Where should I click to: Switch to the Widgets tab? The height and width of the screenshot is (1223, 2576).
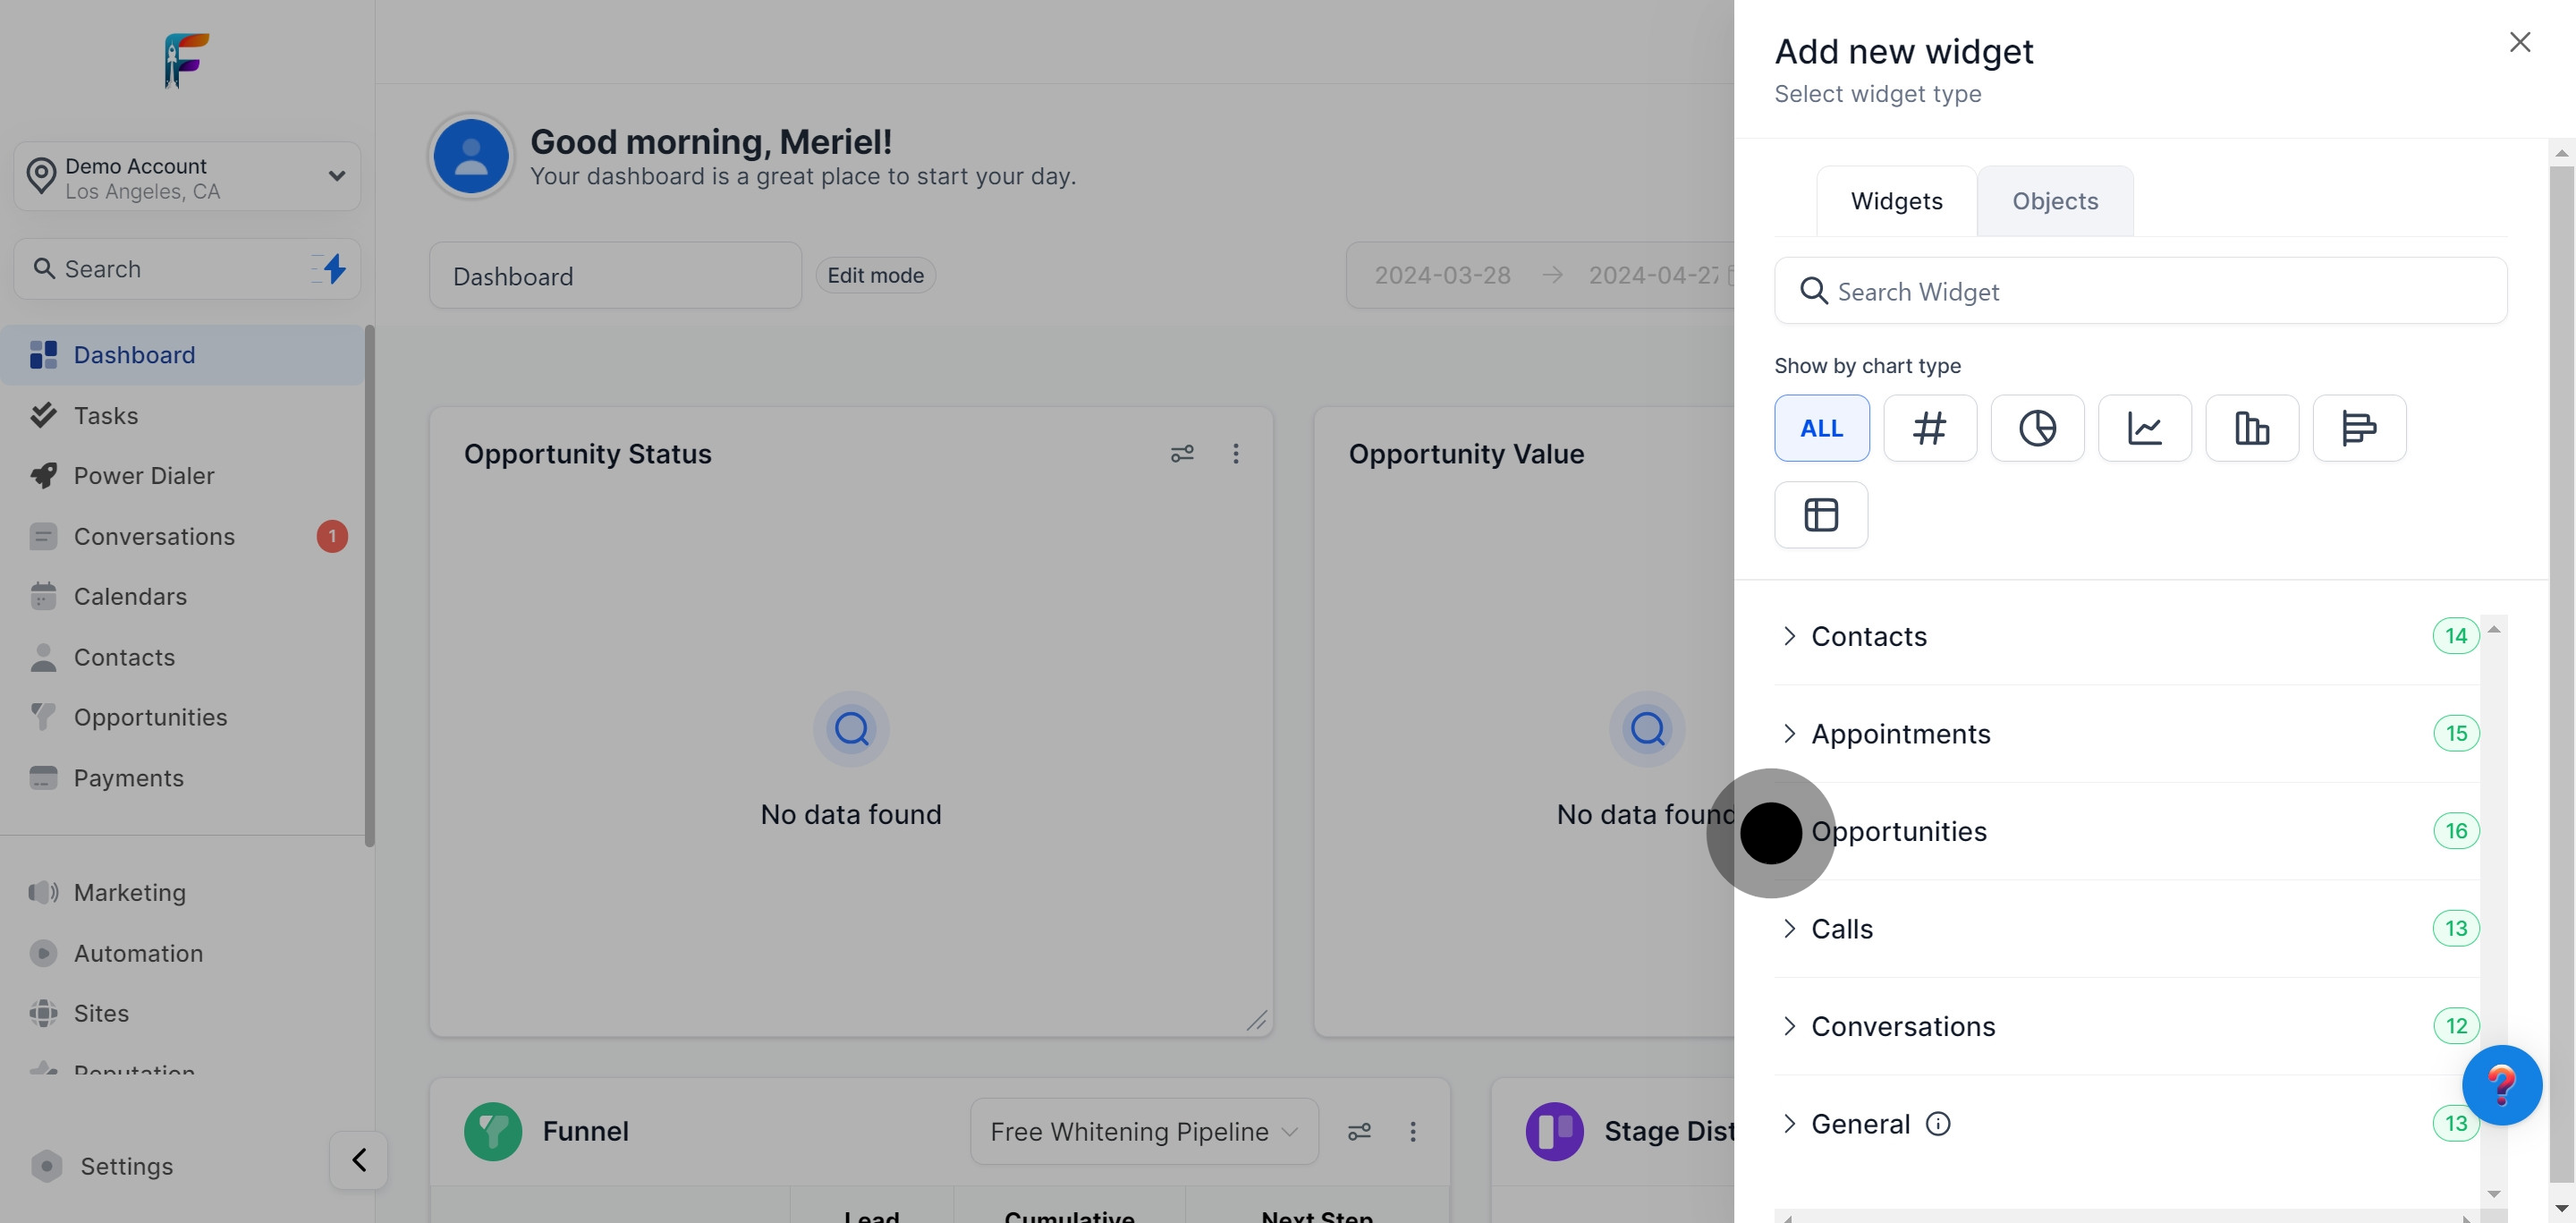point(1896,201)
